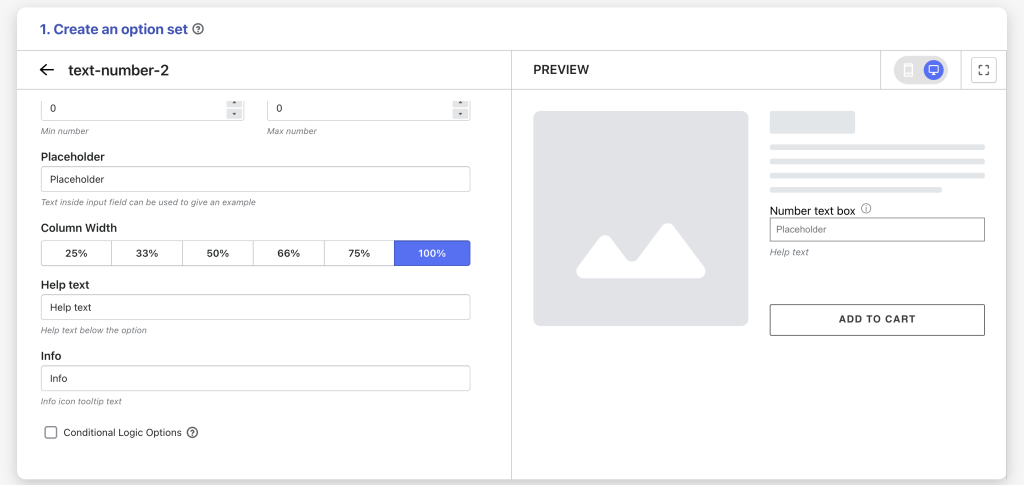Click the 'Column Width' label

point(79,228)
